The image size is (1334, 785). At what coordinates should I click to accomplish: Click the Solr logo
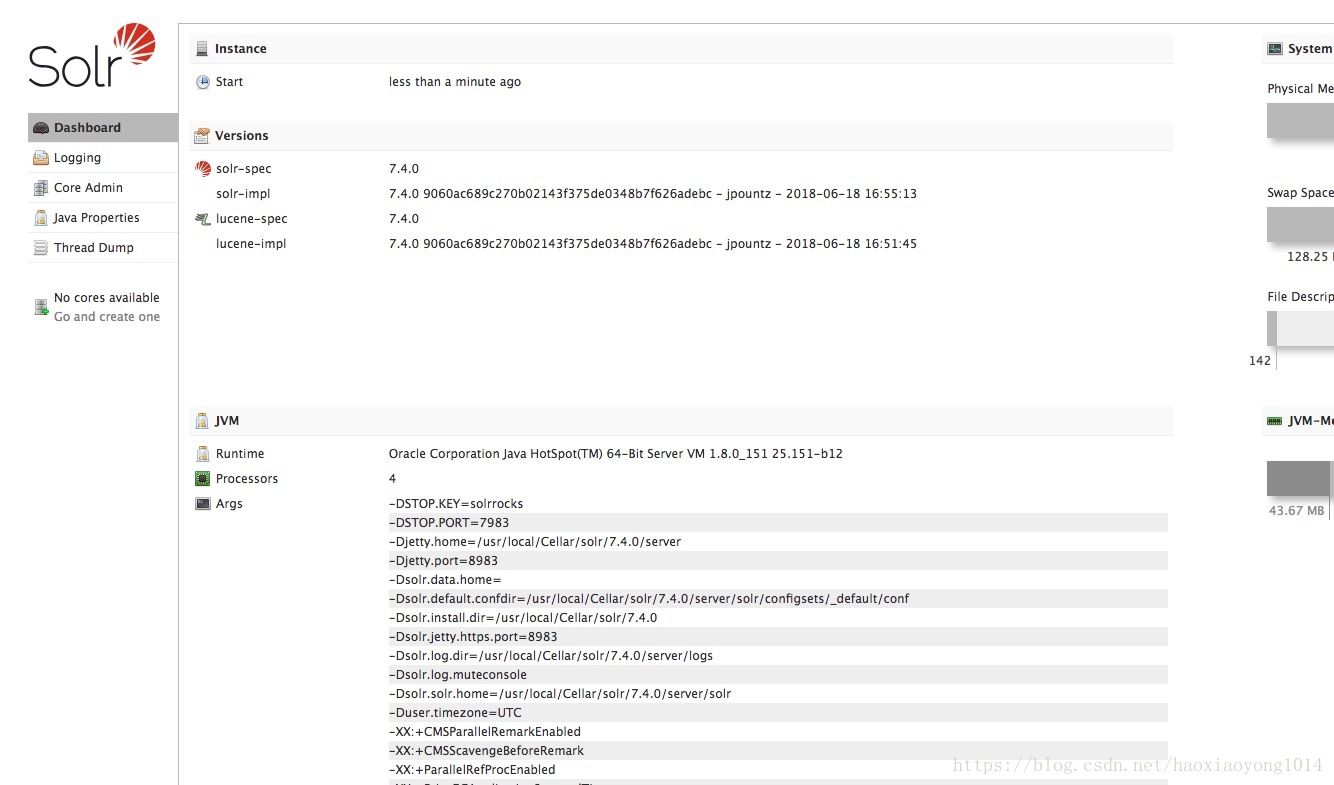(92, 56)
